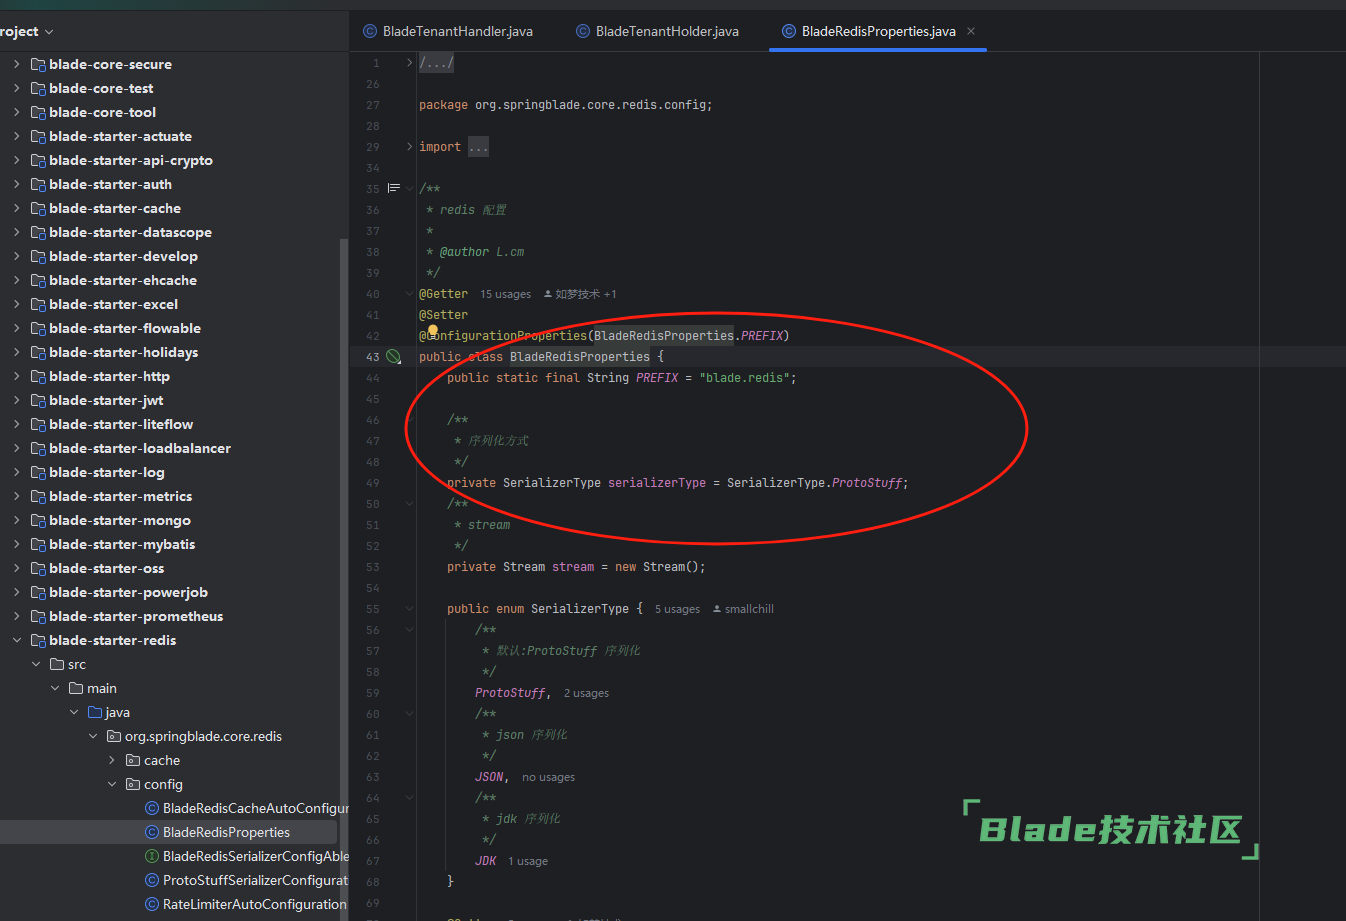1346x921 pixels.
Task: Close the BladeRedisProperties.java tab
Action: coord(971,31)
